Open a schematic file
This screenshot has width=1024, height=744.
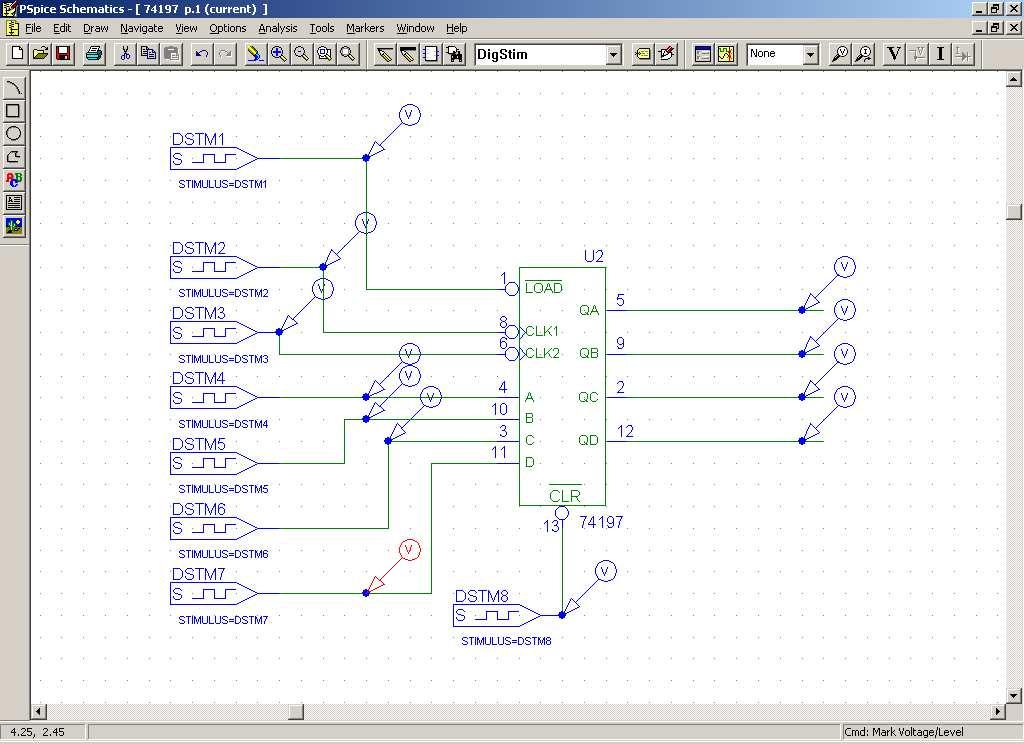40,54
